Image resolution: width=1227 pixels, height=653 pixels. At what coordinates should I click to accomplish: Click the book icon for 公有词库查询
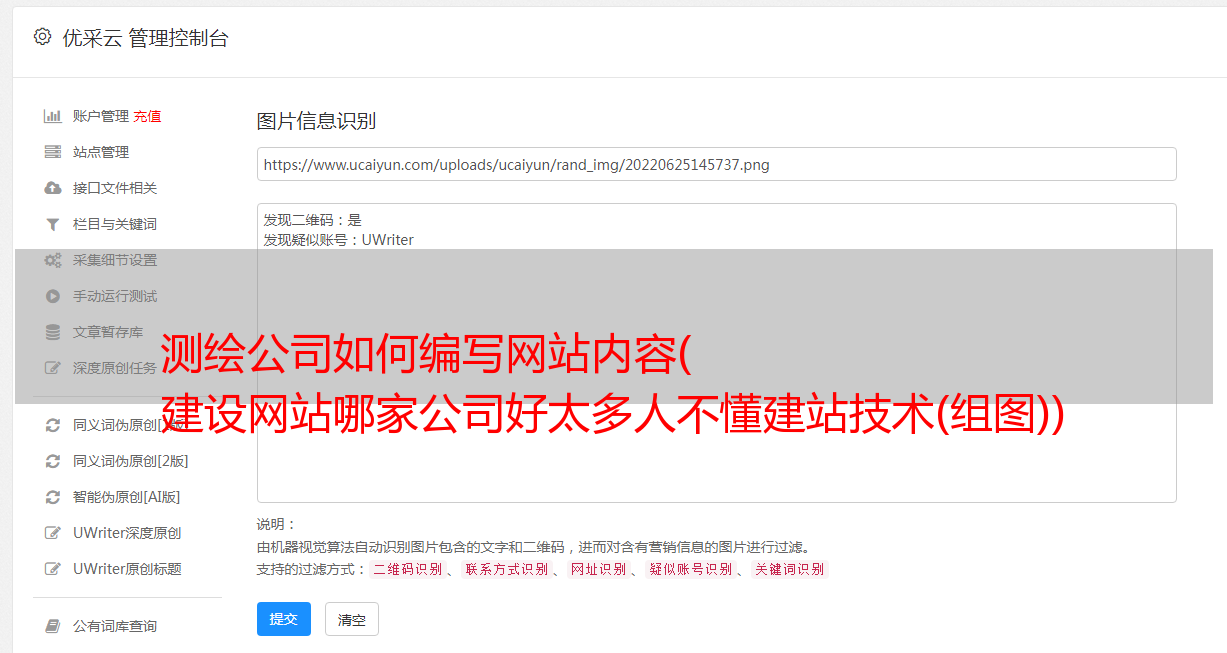pos(52,626)
